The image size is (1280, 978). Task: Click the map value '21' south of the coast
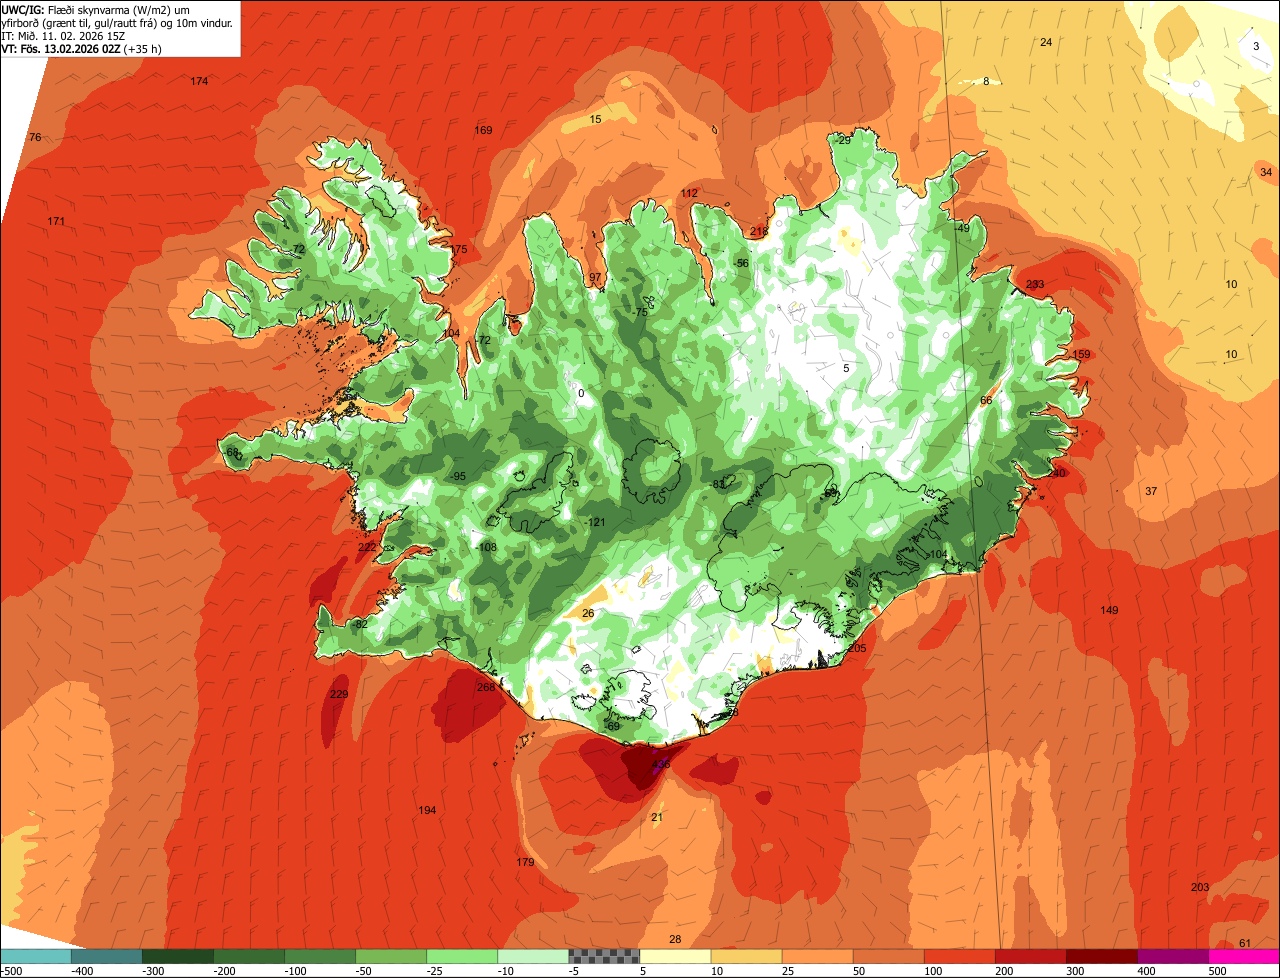click(657, 817)
